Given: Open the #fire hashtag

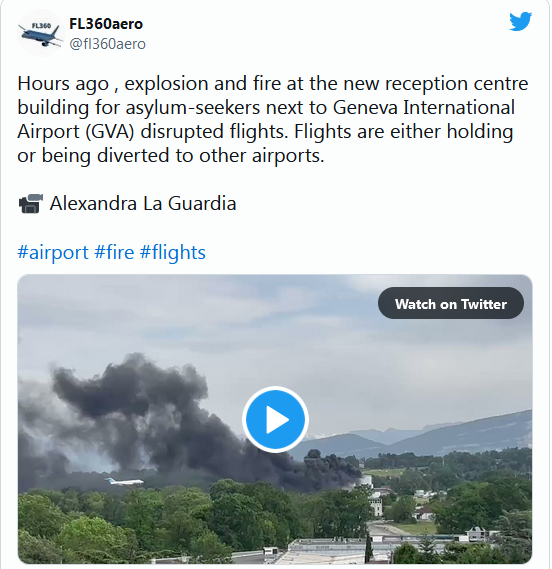Looking at the screenshot, I should tap(114, 252).
